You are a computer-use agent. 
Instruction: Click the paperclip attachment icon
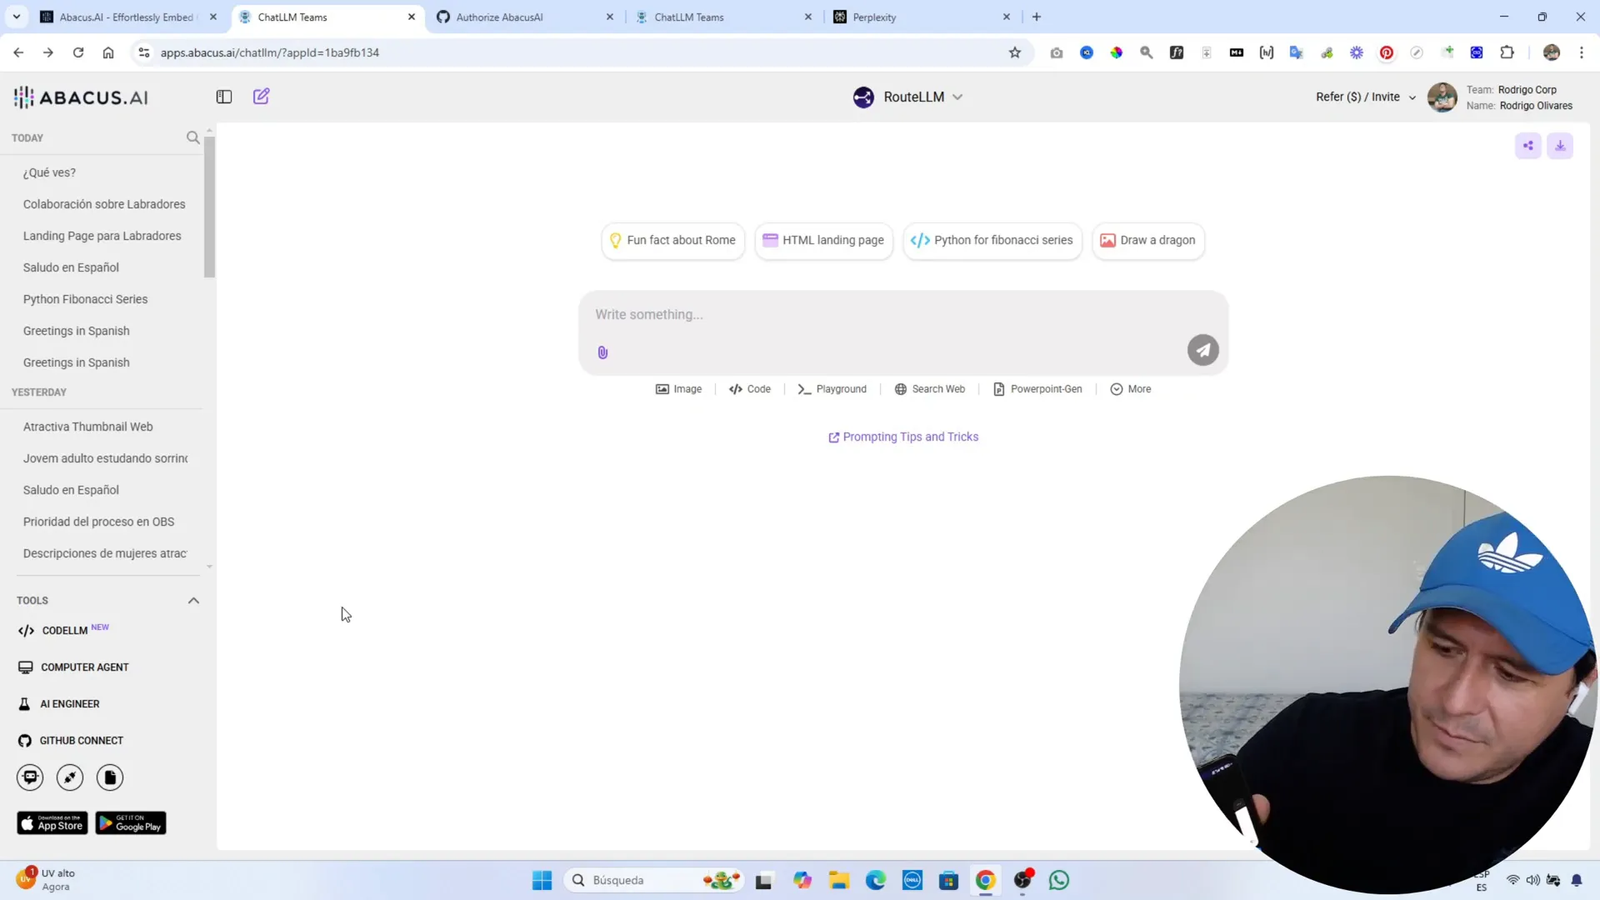click(602, 351)
